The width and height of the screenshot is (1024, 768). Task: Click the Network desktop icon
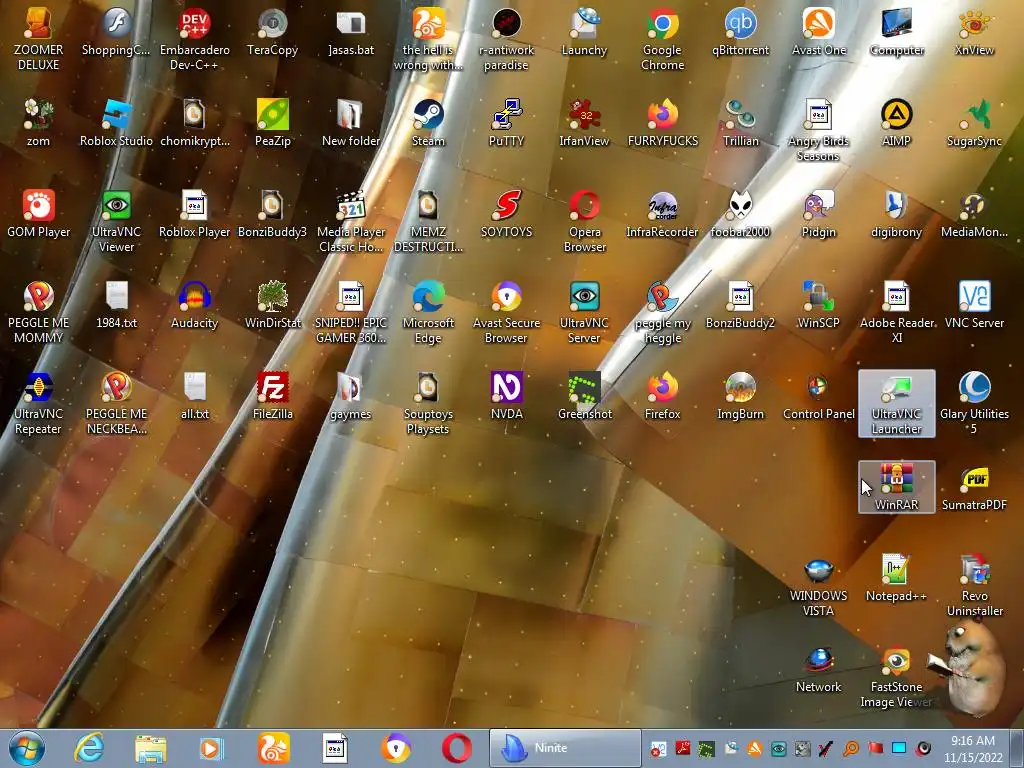(818, 669)
